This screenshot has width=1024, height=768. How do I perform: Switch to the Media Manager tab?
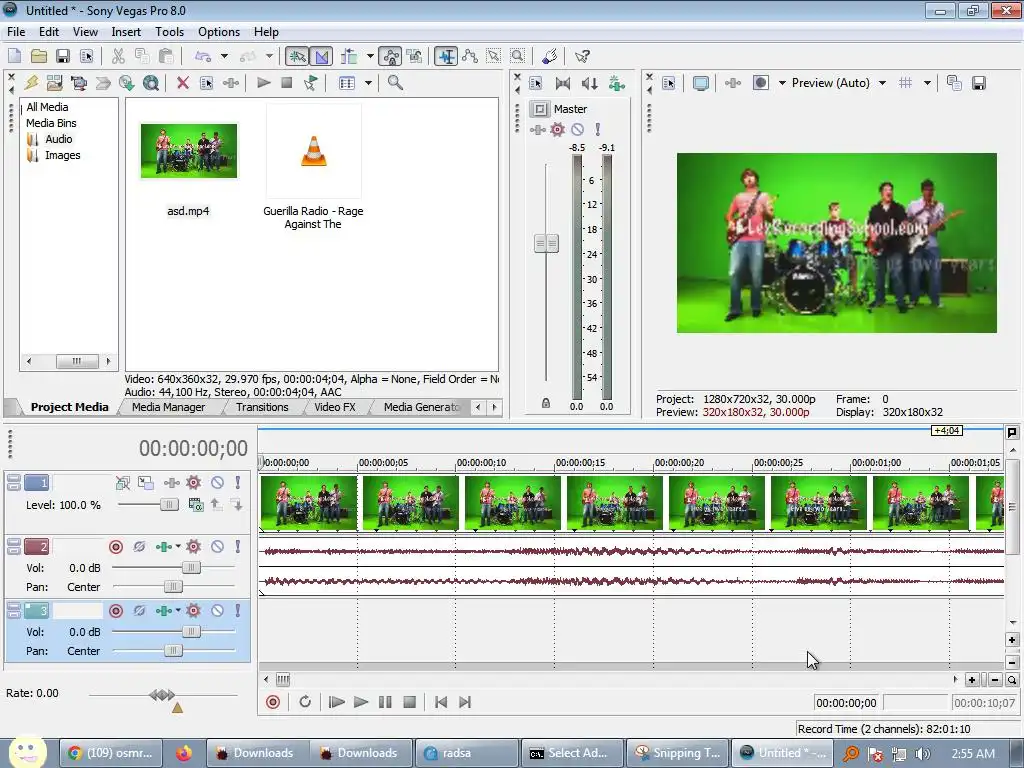pos(168,407)
